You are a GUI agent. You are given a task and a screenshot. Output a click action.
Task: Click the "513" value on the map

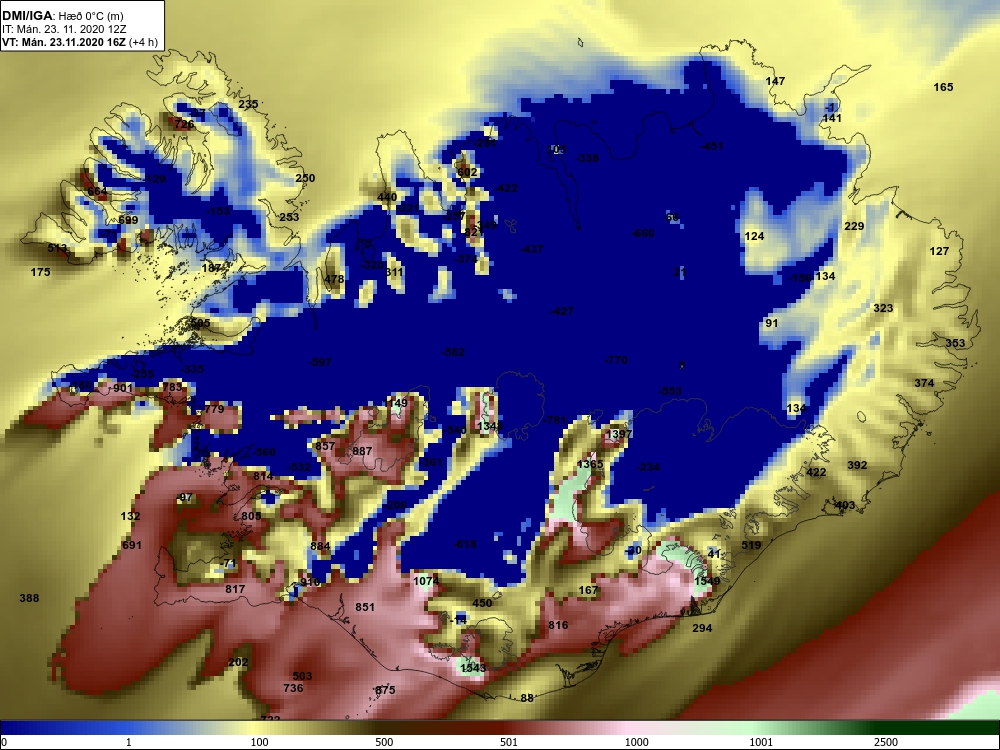pyautogui.click(x=57, y=248)
